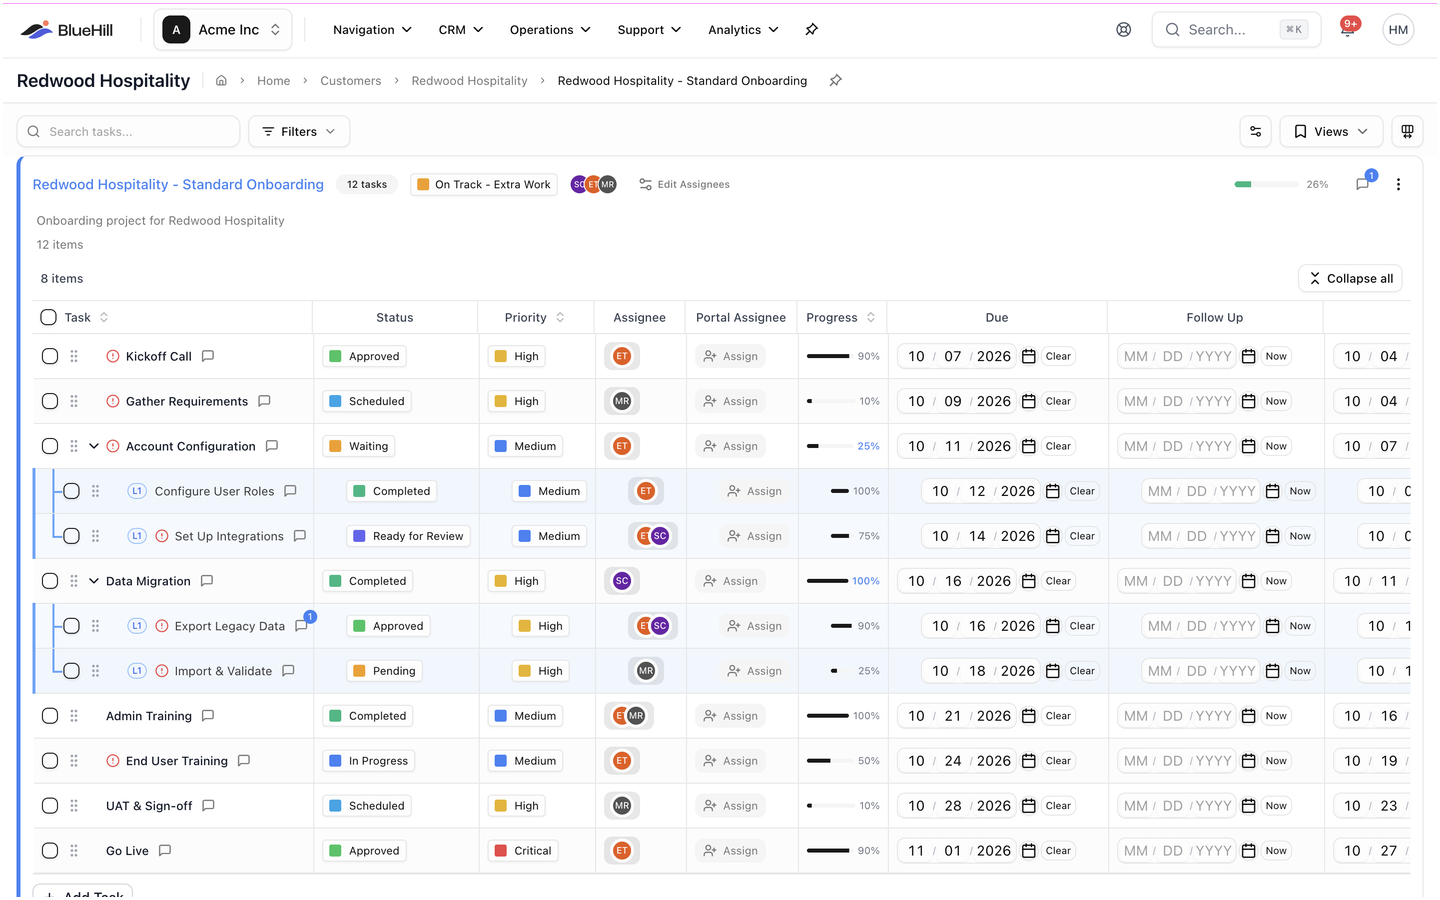1440x900 pixels.
Task: Open follow-up calendar for Admin Training
Action: (1248, 716)
